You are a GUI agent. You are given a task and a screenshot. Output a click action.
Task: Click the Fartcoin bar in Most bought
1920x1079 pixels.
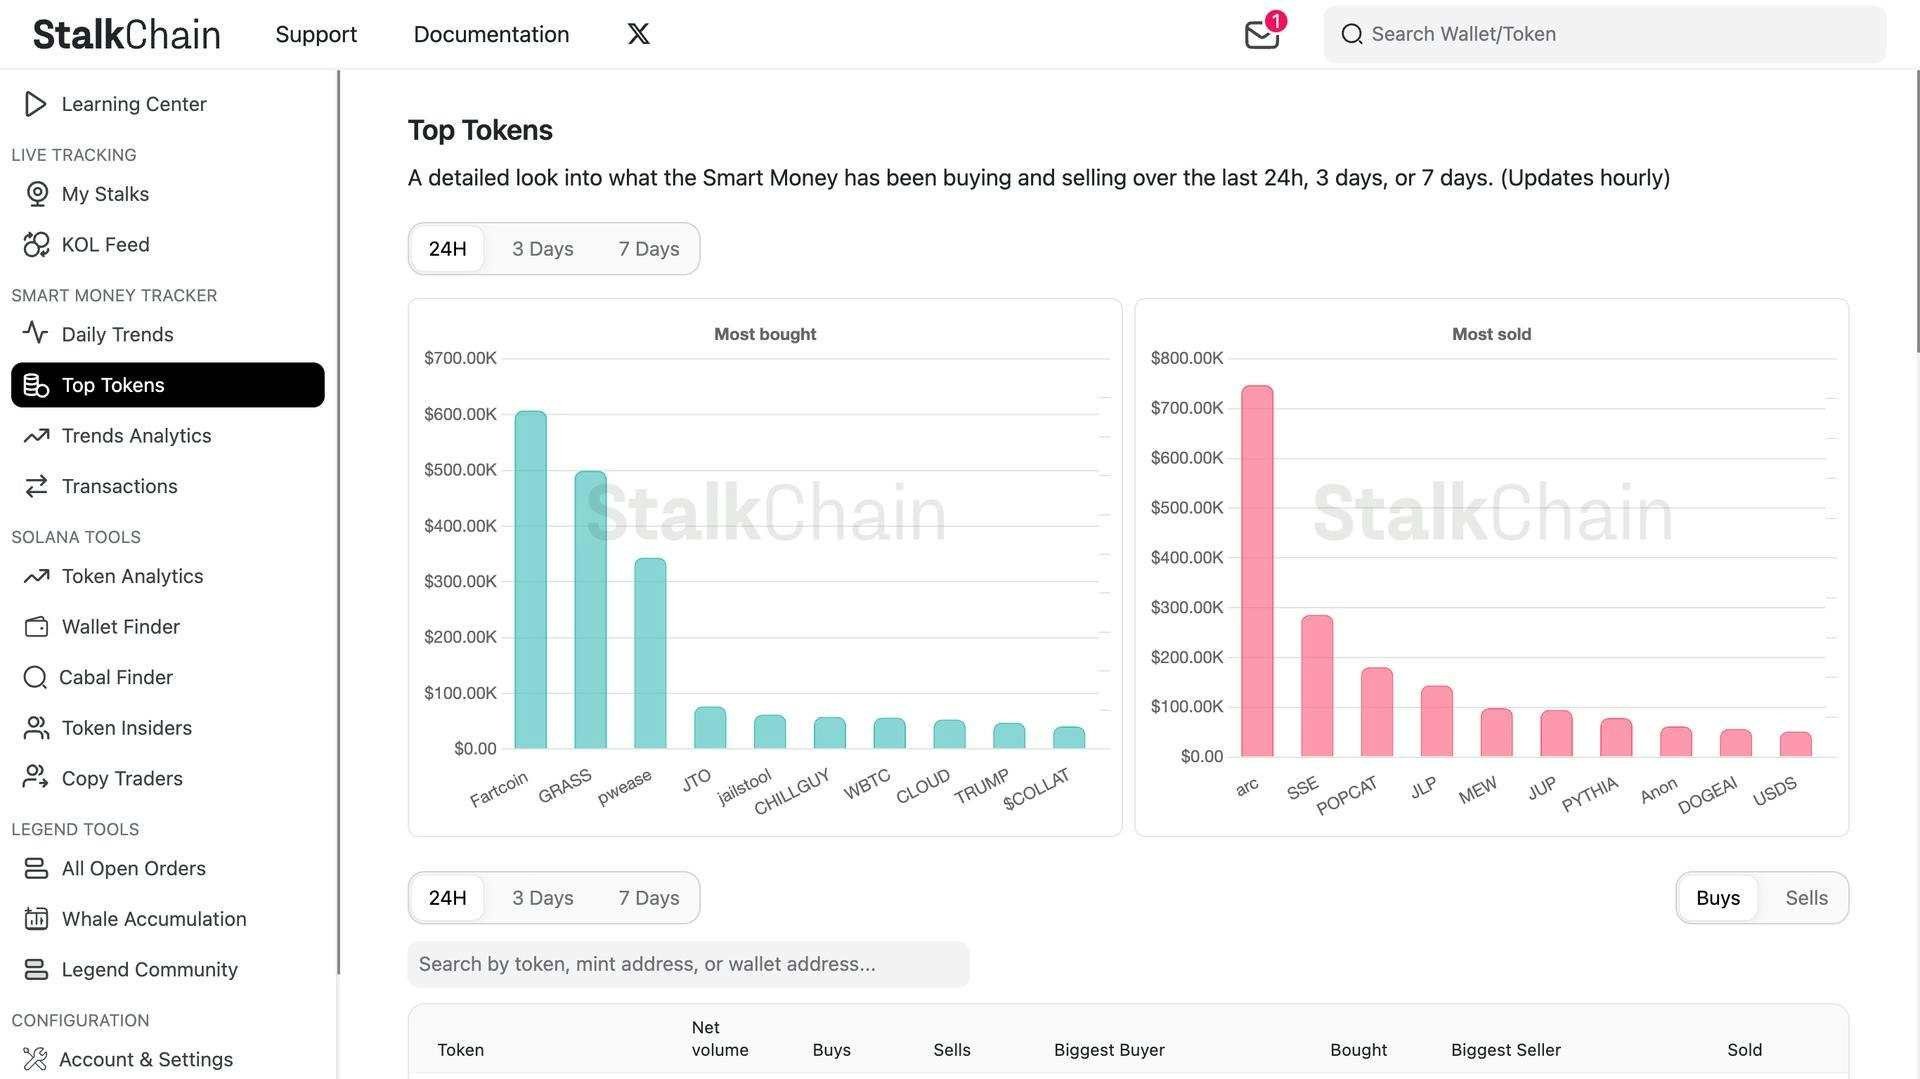point(530,580)
